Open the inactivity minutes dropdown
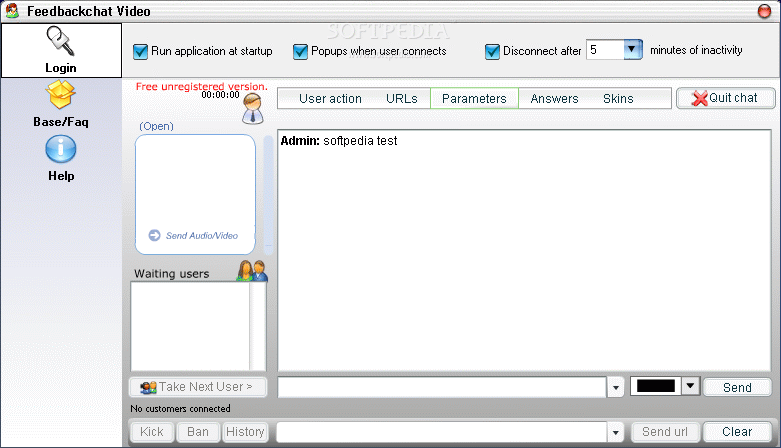This screenshot has width=781, height=448. coord(633,49)
